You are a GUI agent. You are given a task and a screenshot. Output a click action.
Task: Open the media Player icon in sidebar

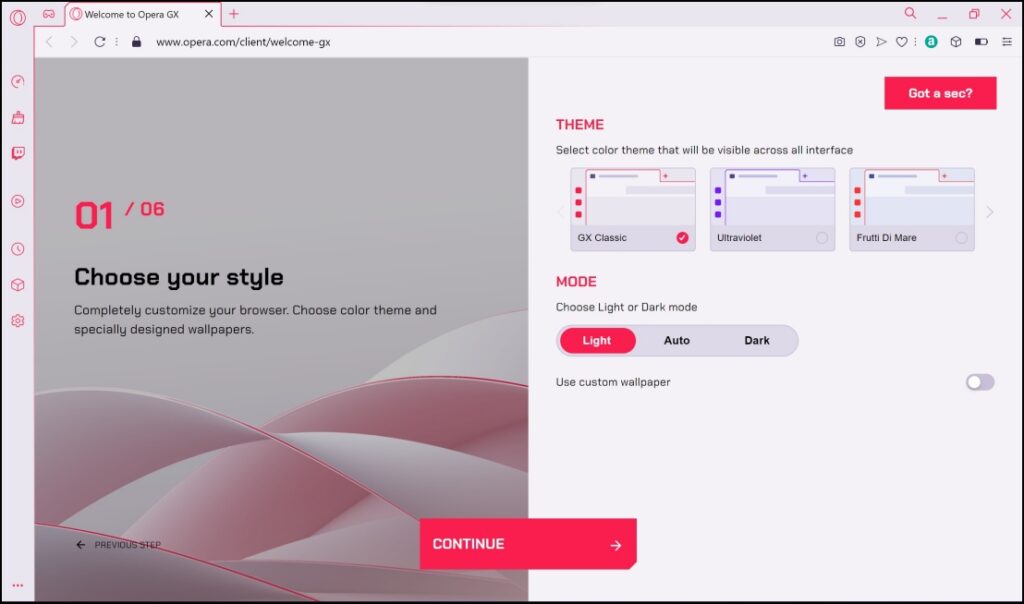[18, 201]
